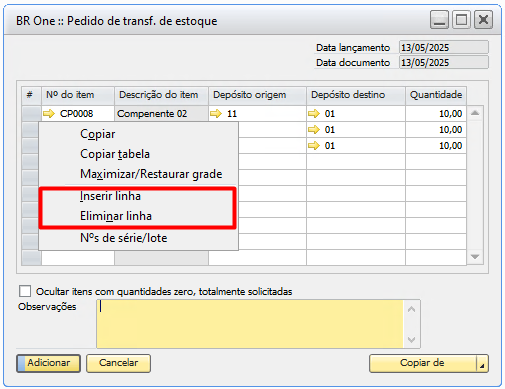Click the Data lançamento date field
505x389 pixels.
(444, 47)
